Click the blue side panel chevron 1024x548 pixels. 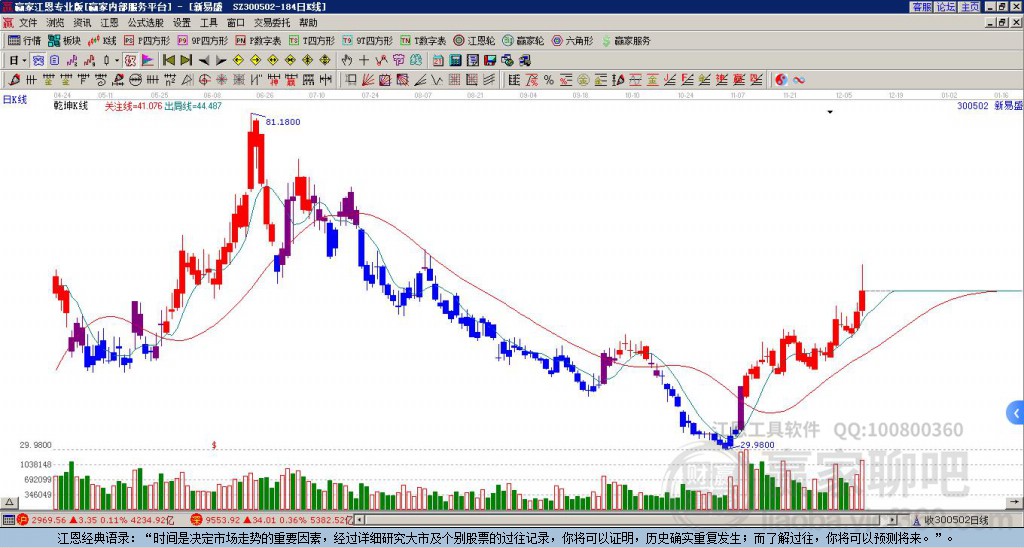coord(1016,413)
